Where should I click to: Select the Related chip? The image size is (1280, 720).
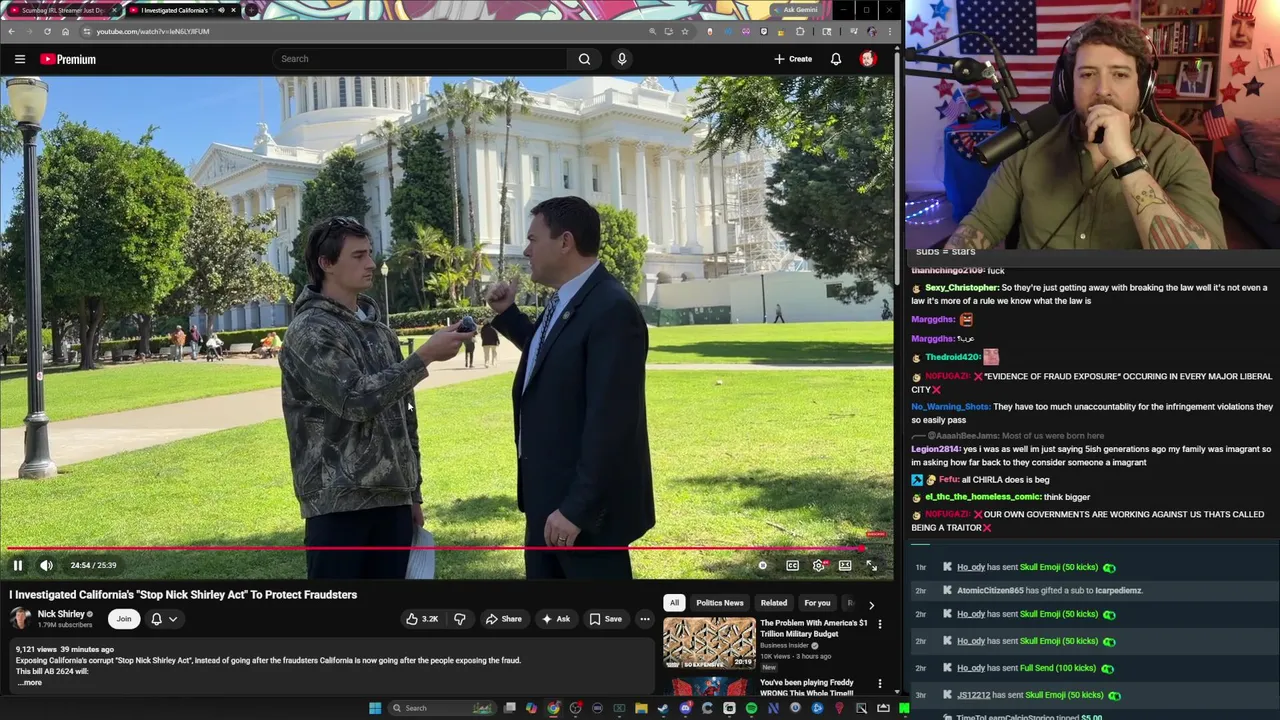coord(774,603)
